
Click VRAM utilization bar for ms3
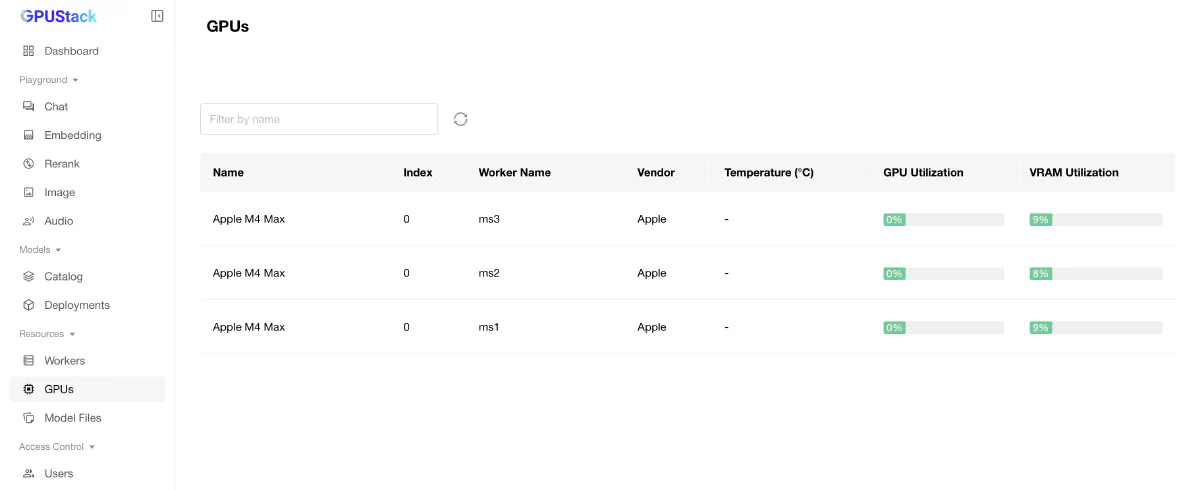[x=1096, y=219]
